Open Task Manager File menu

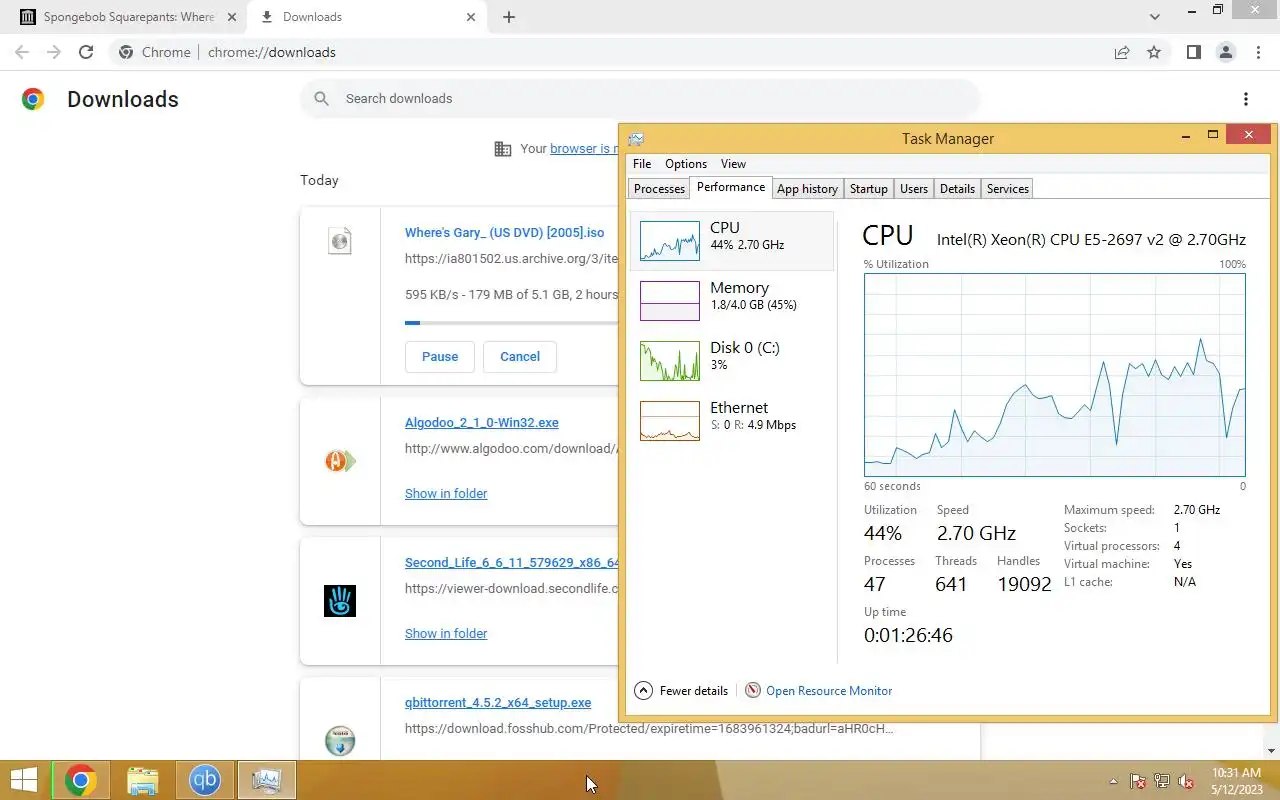[x=642, y=164]
